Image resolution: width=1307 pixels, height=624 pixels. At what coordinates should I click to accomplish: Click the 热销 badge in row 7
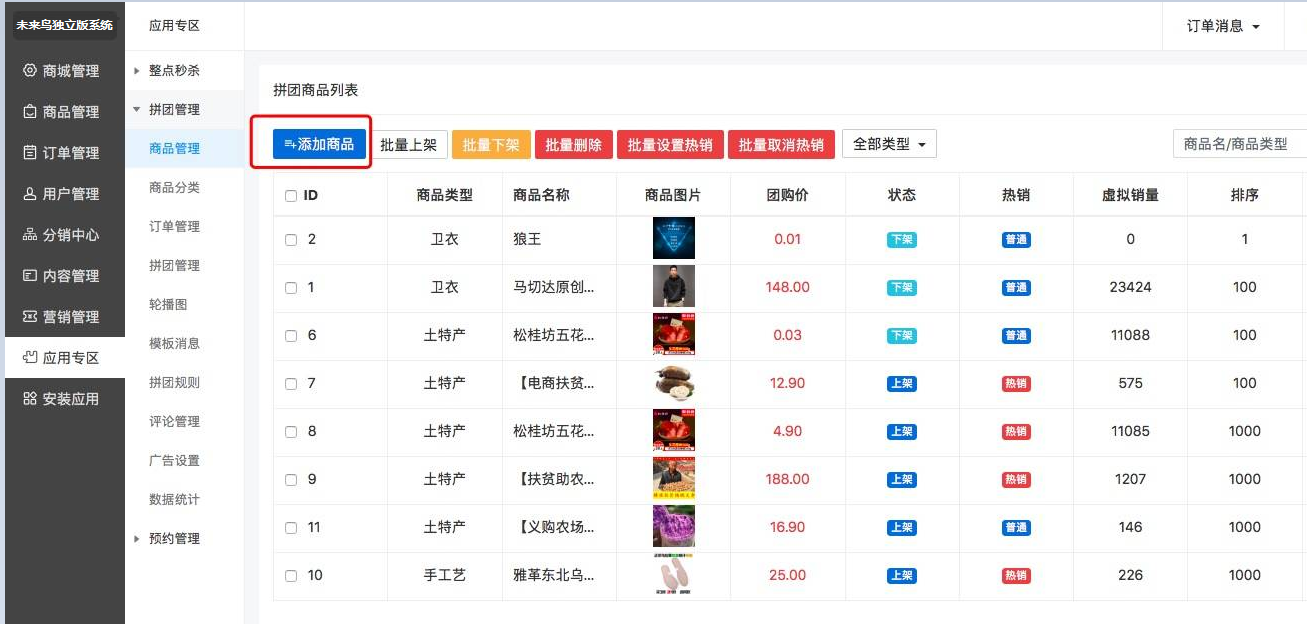tap(1016, 384)
